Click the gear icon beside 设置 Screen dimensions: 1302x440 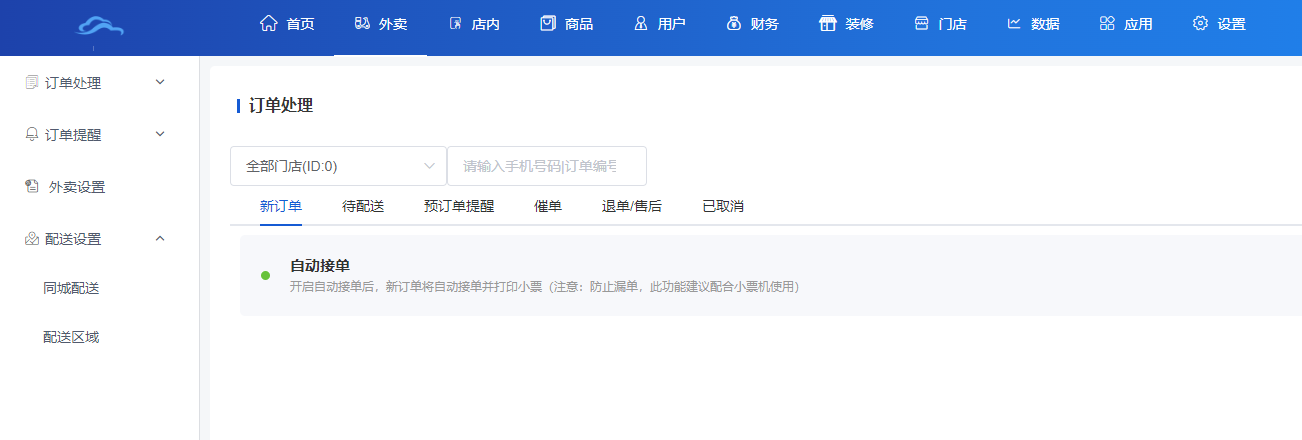tap(1200, 24)
